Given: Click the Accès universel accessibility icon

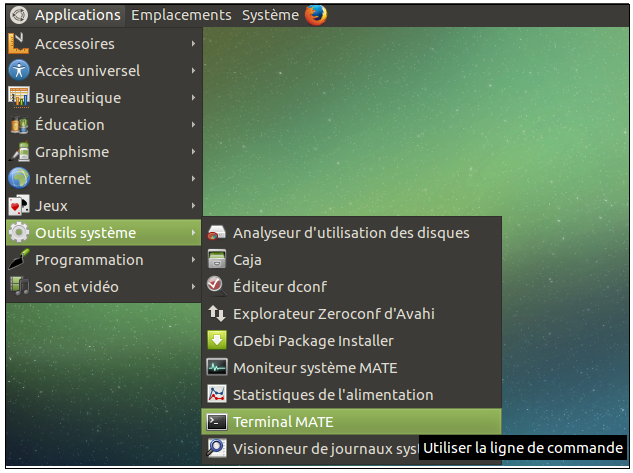Looking at the screenshot, I should point(19,70).
